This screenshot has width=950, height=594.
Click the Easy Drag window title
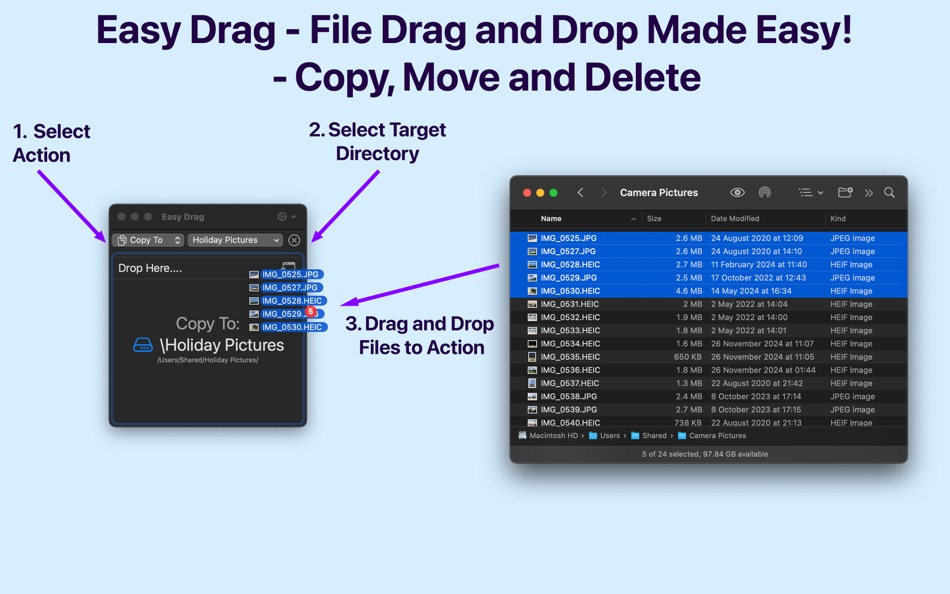[182, 216]
